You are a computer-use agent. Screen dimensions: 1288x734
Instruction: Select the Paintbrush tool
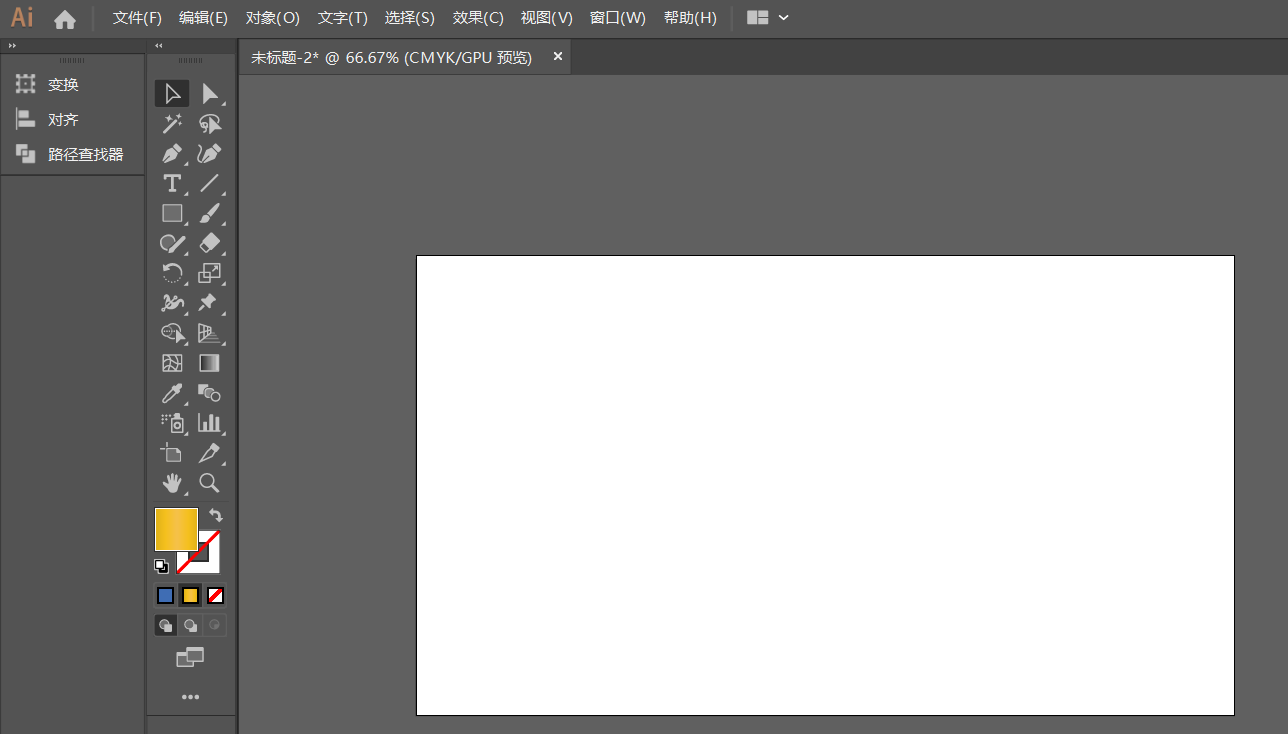pyautogui.click(x=209, y=213)
